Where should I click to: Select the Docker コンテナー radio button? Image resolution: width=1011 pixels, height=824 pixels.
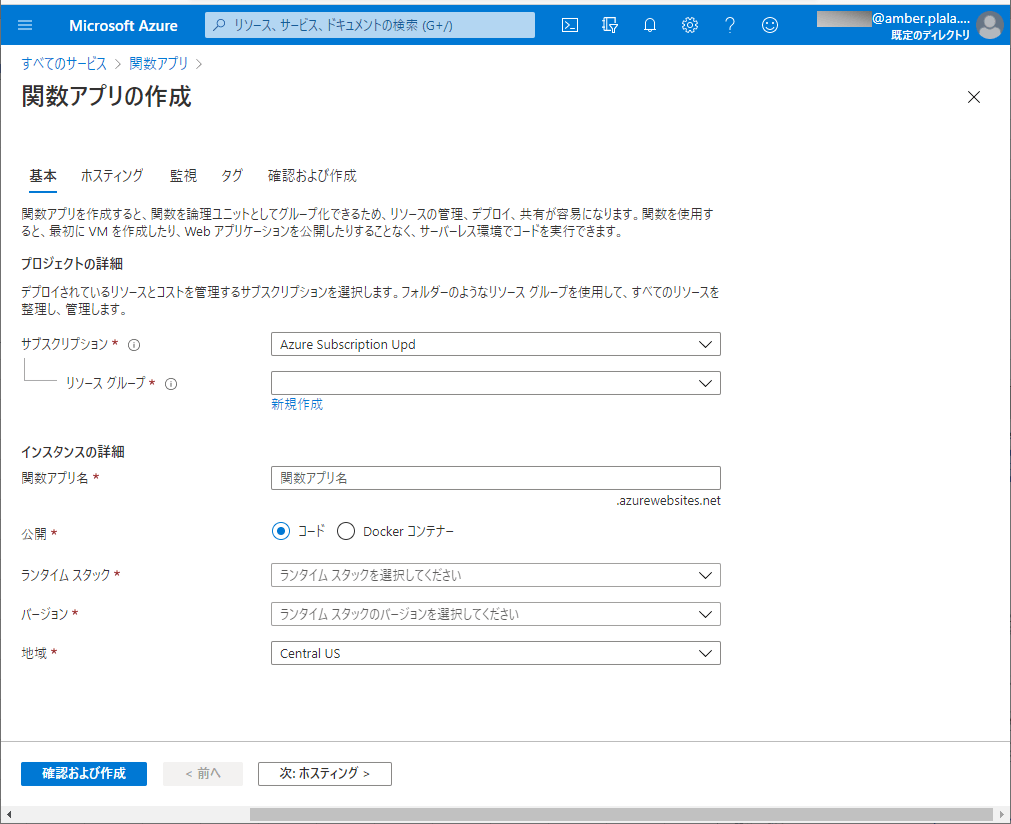tap(346, 532)
